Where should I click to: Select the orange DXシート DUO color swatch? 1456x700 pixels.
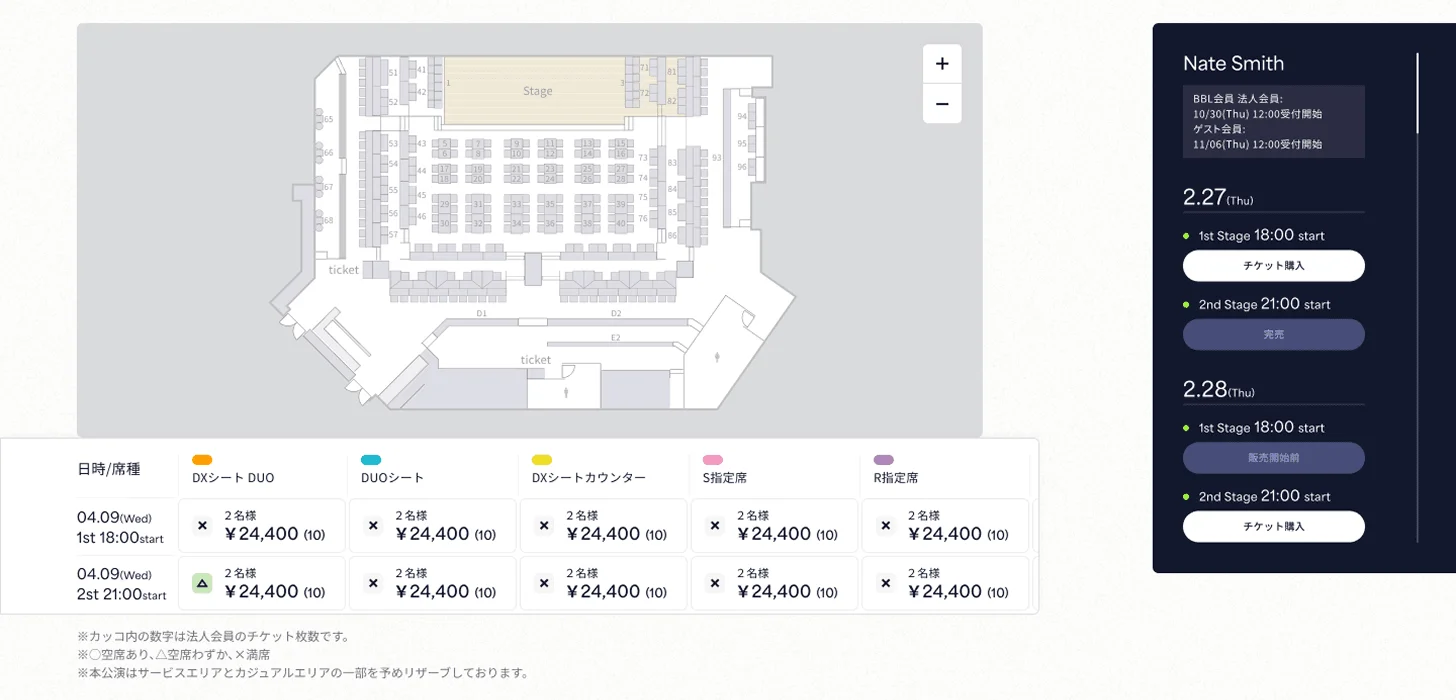(x=202, y=460)
